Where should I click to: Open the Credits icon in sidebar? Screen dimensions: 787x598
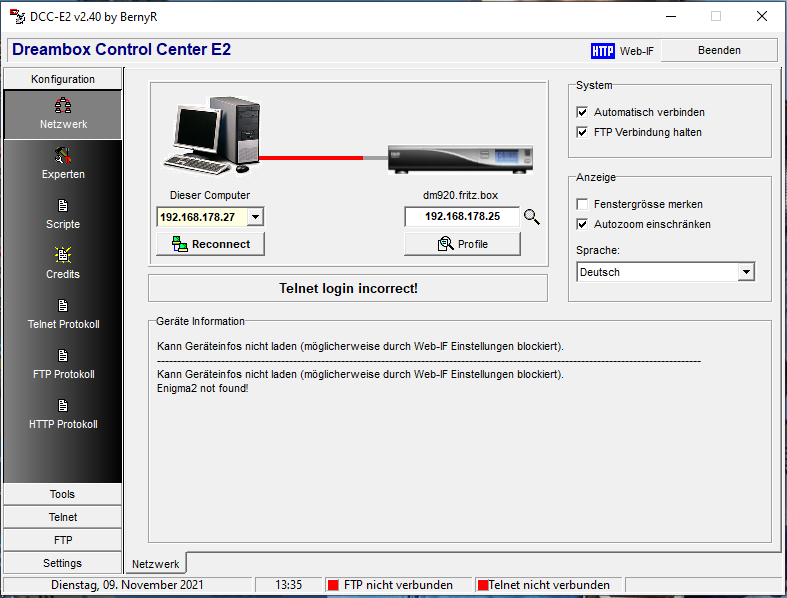point(63,256)
